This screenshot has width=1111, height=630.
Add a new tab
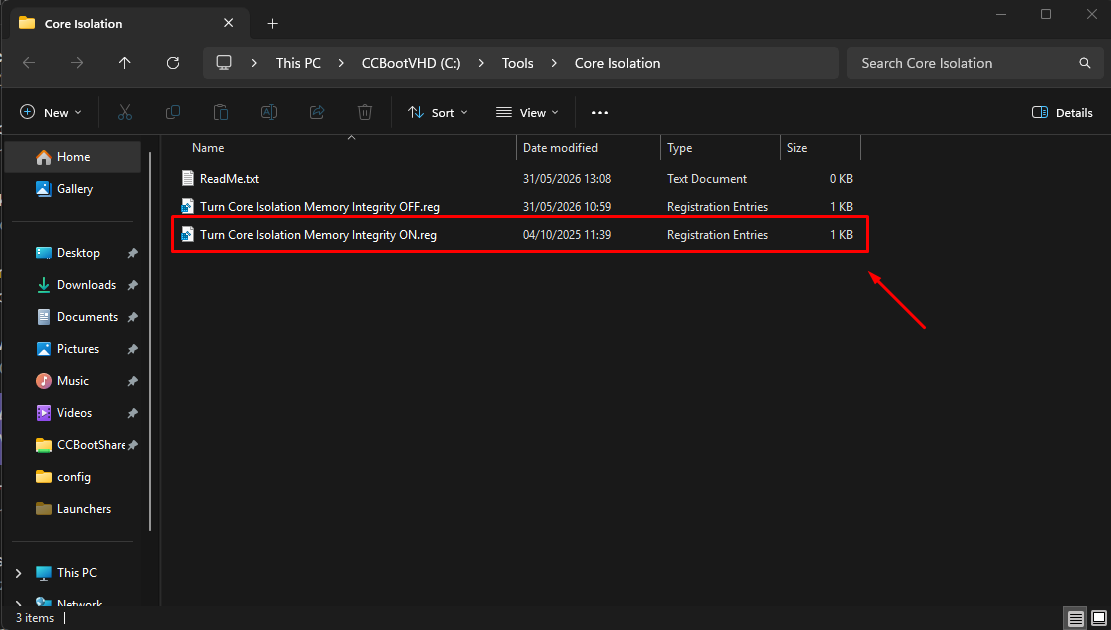click(273, 23)
